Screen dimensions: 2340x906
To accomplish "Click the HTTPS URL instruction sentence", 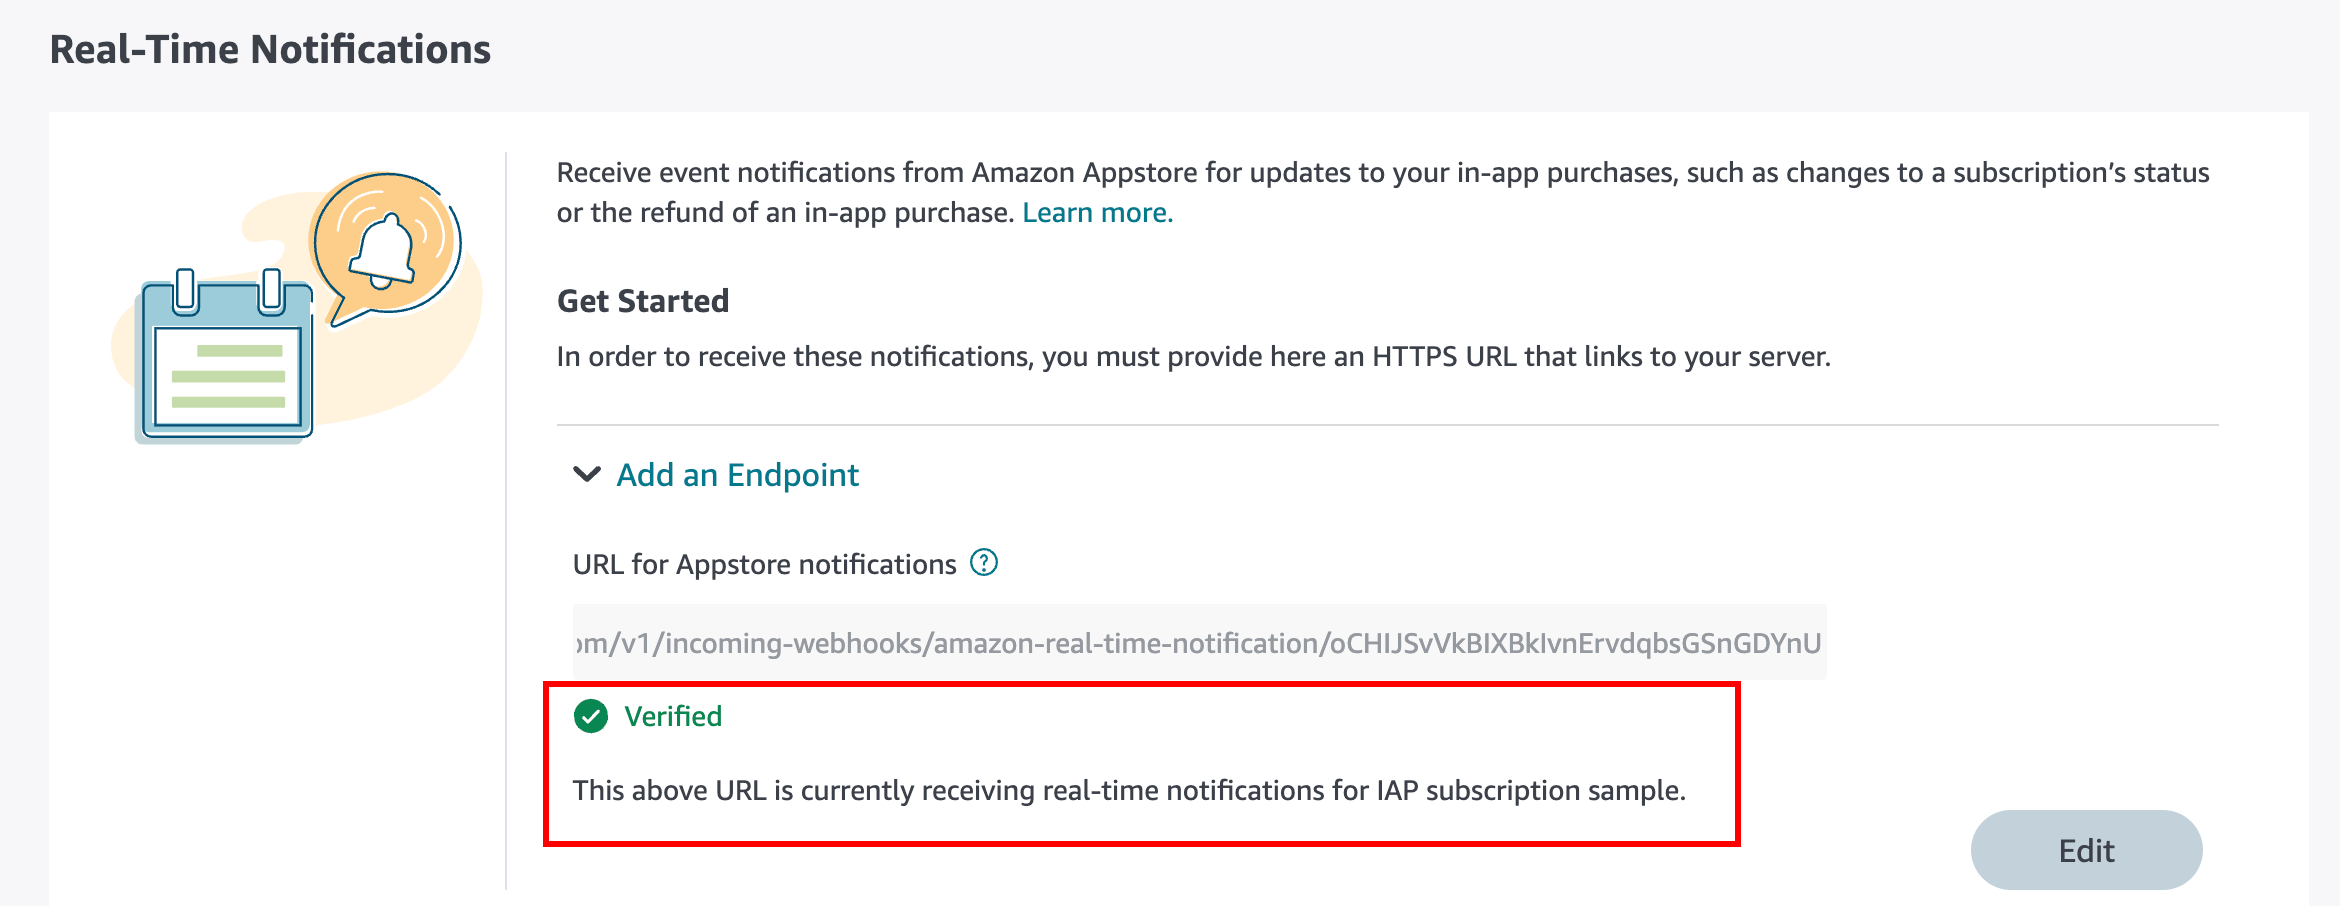I will tap(1193, 357).
